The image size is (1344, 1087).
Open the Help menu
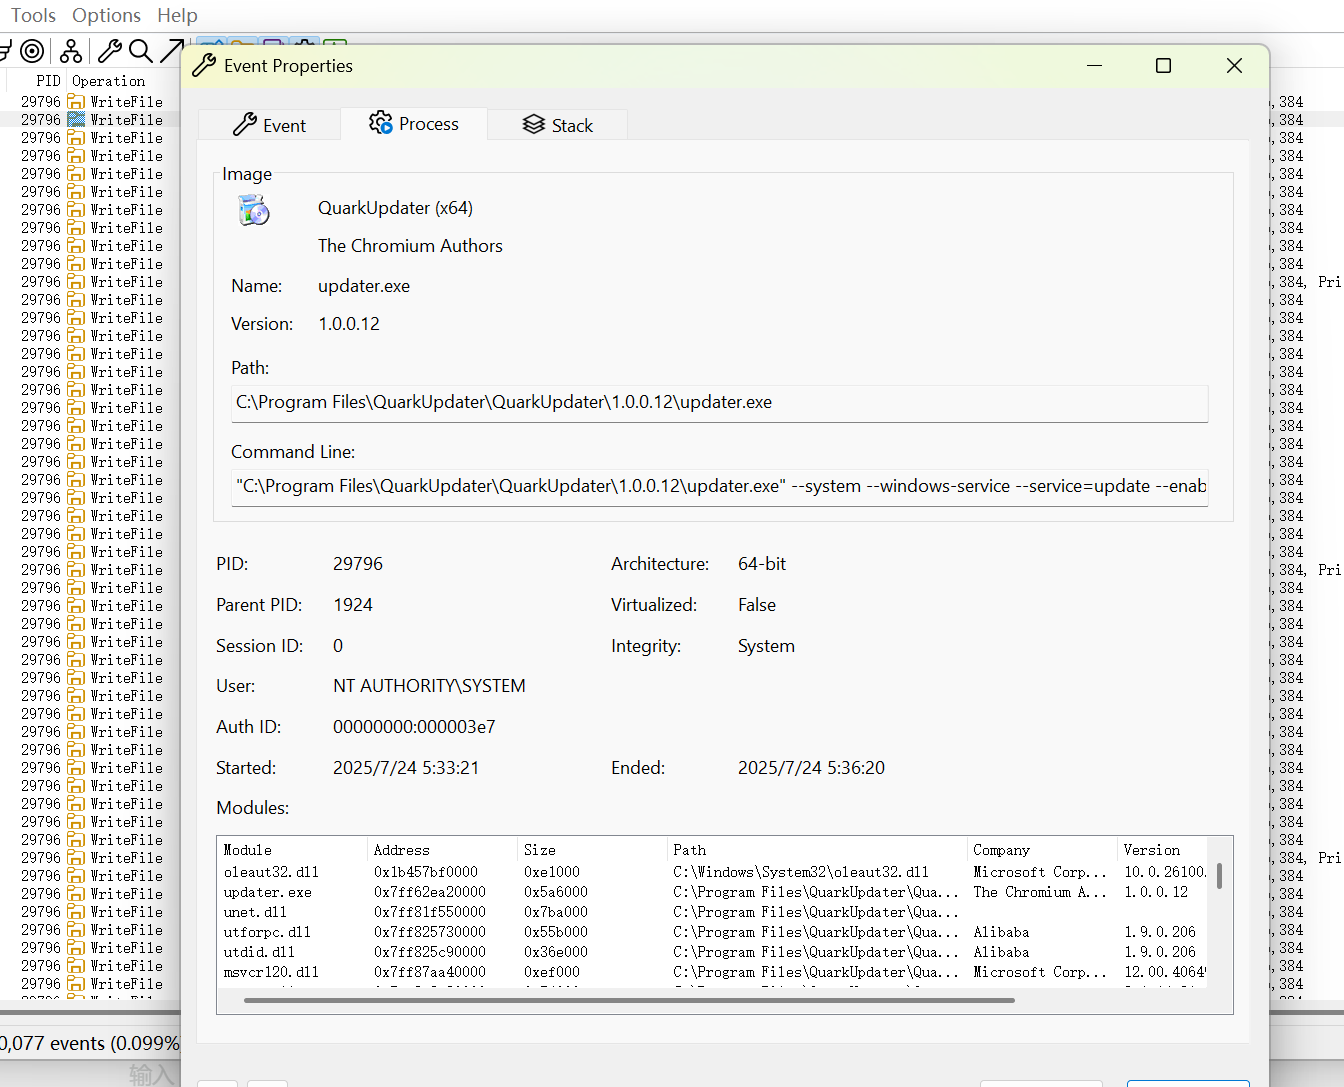tap(177, 15)
